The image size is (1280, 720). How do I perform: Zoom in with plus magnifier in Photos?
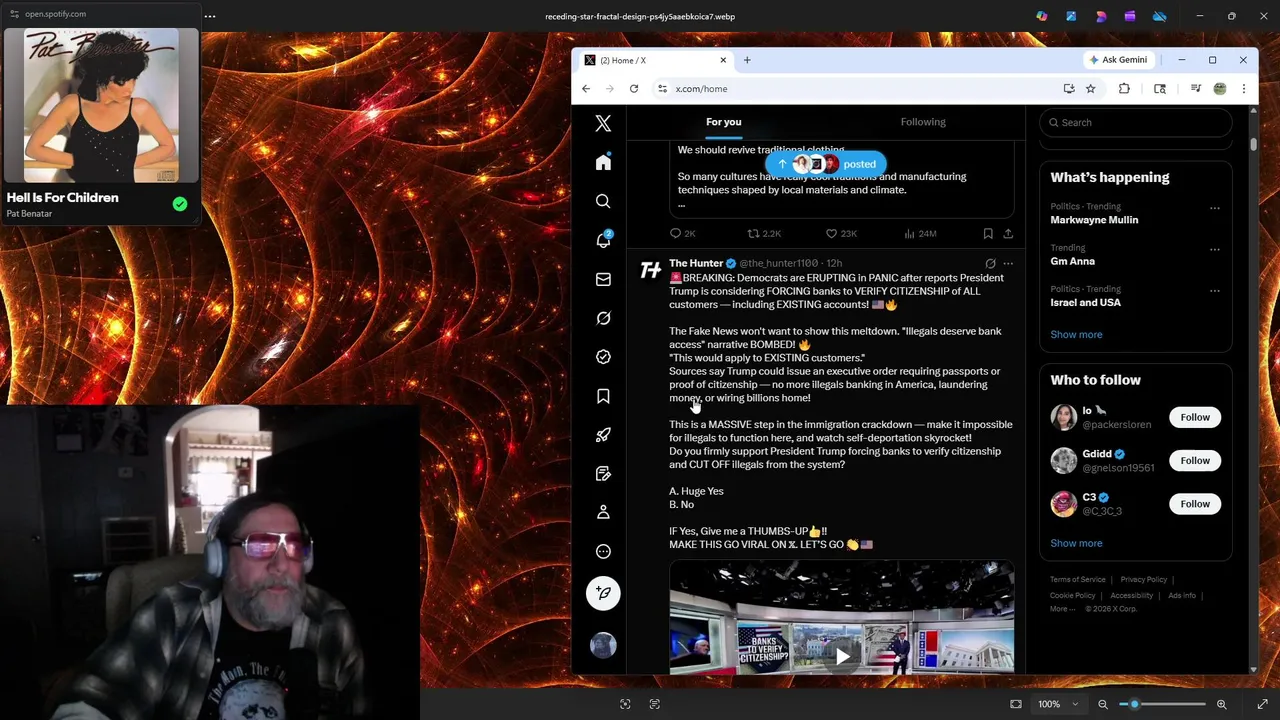[1221, 704]
